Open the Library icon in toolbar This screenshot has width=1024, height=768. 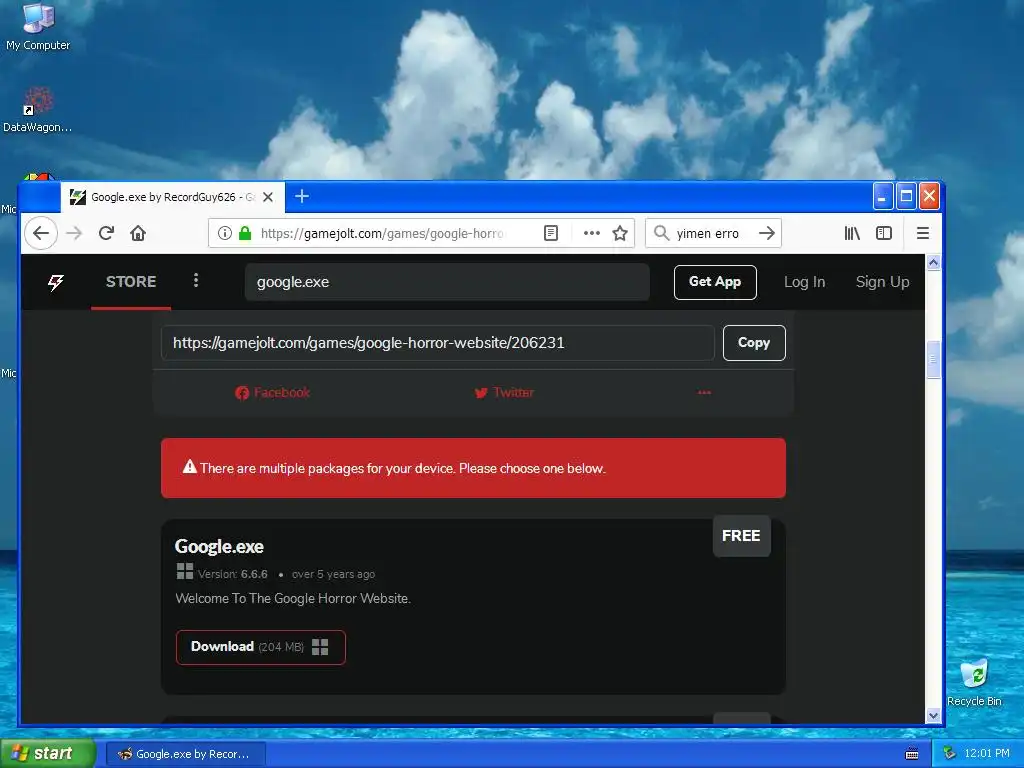[x=852, y=233]
